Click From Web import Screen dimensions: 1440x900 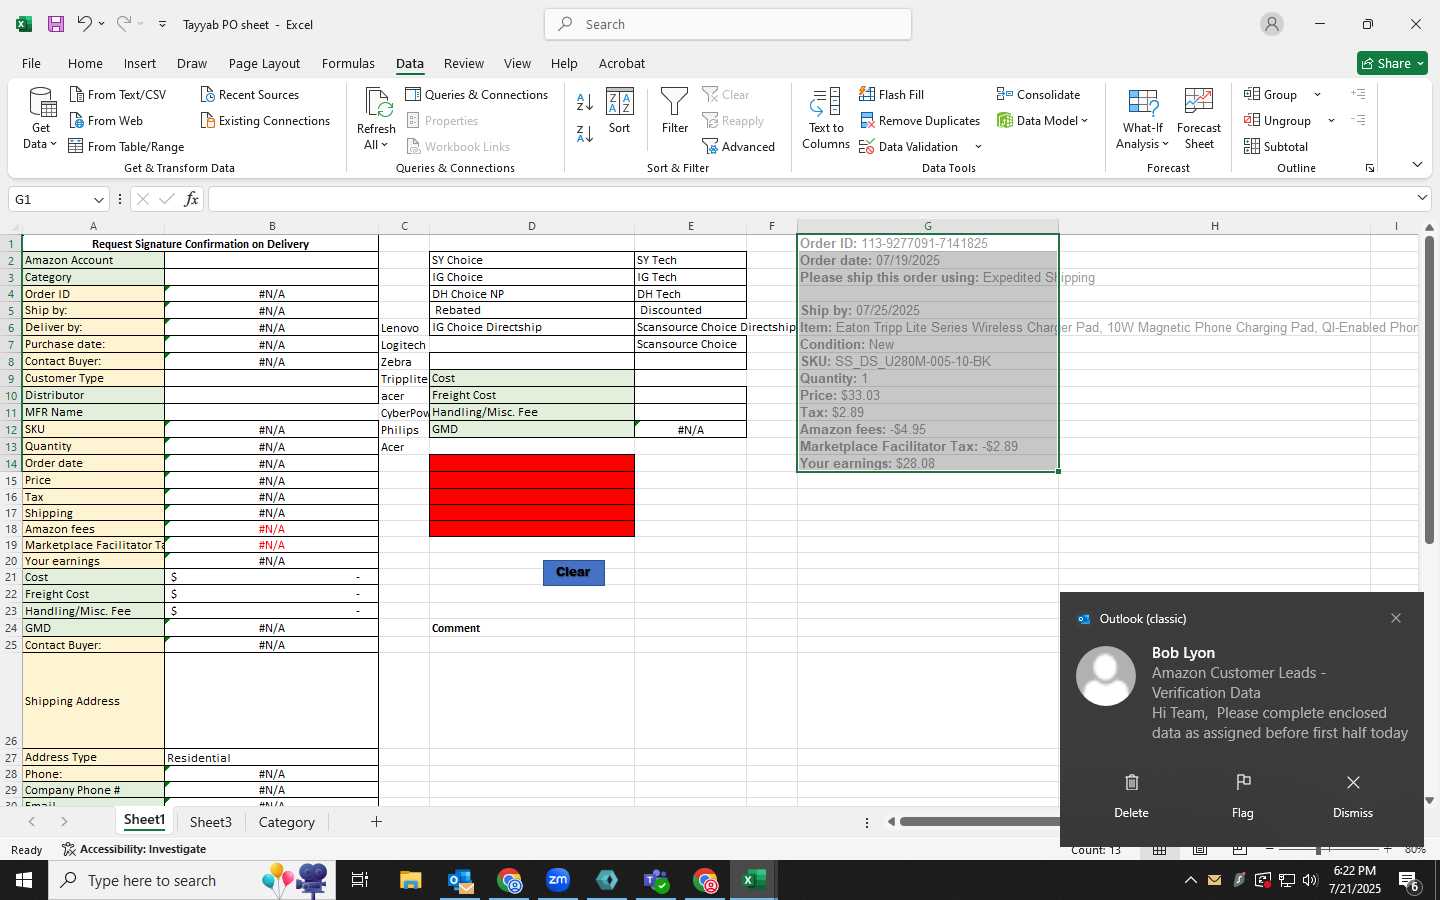tap(106, 120)
